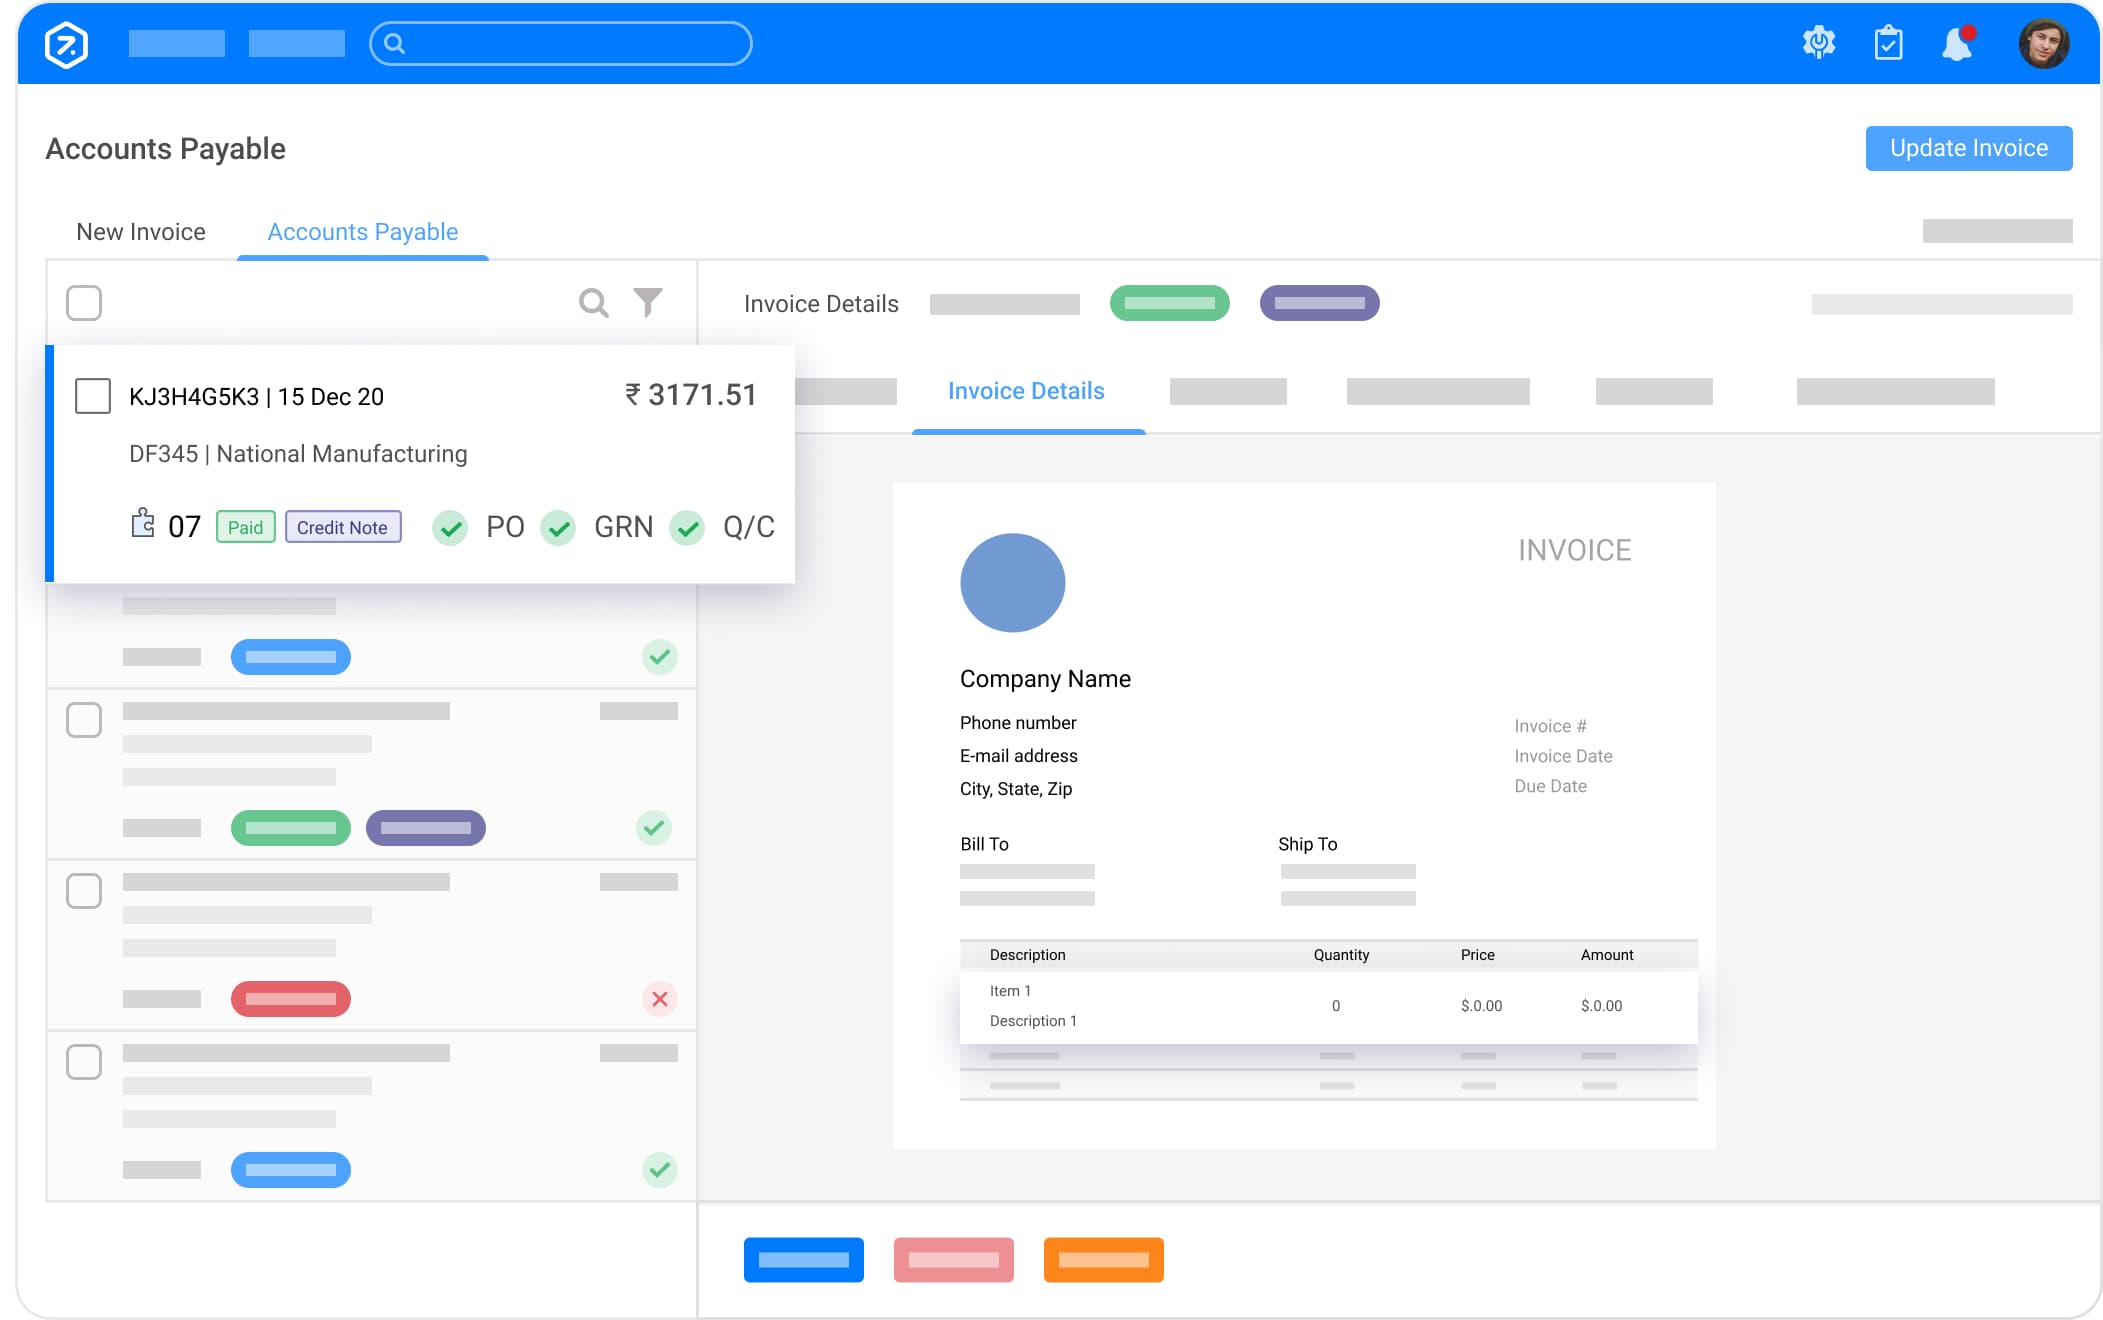Click the red cross status icon
The image size is (2103, 1320).
point(660,999)
